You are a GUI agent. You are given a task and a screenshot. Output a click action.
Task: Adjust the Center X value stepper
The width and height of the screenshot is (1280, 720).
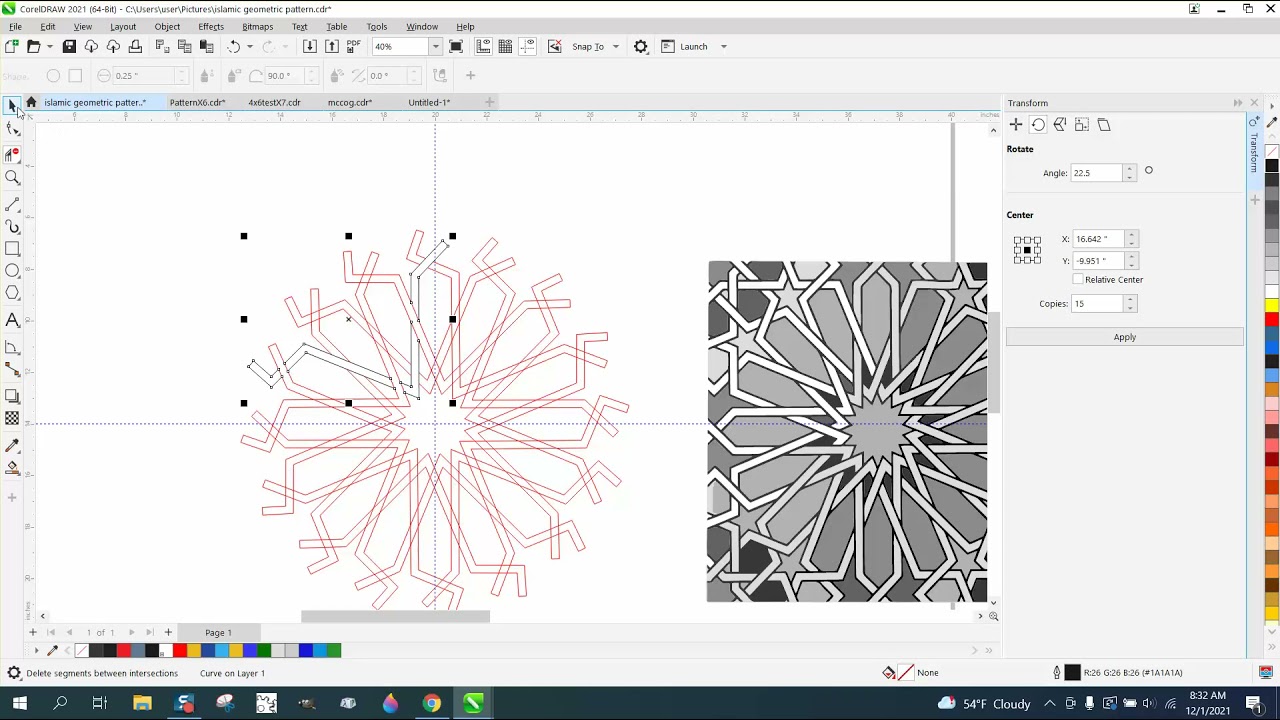click(x=1131, y=240)
